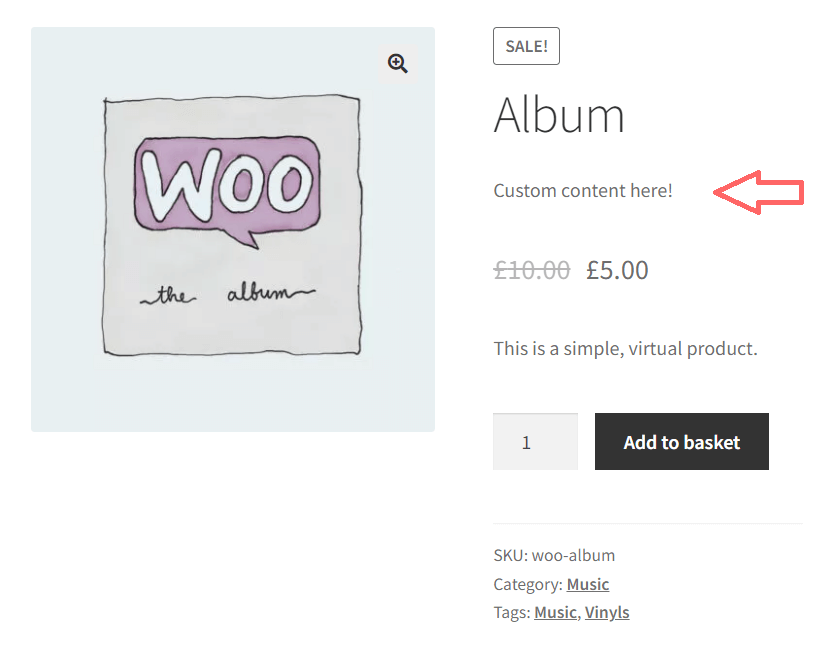
Task: Click the Category: label
Action: (x=524, y=584)
